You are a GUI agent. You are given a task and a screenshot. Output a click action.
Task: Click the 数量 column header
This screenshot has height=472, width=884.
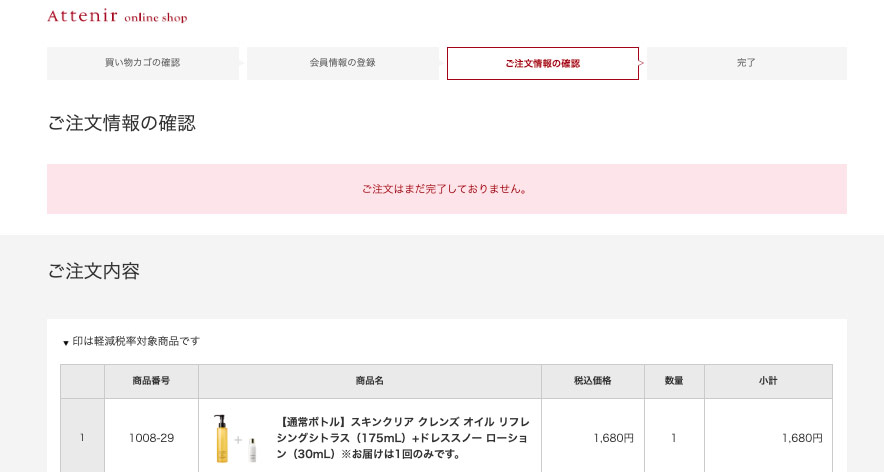click(x=674, y=381)
